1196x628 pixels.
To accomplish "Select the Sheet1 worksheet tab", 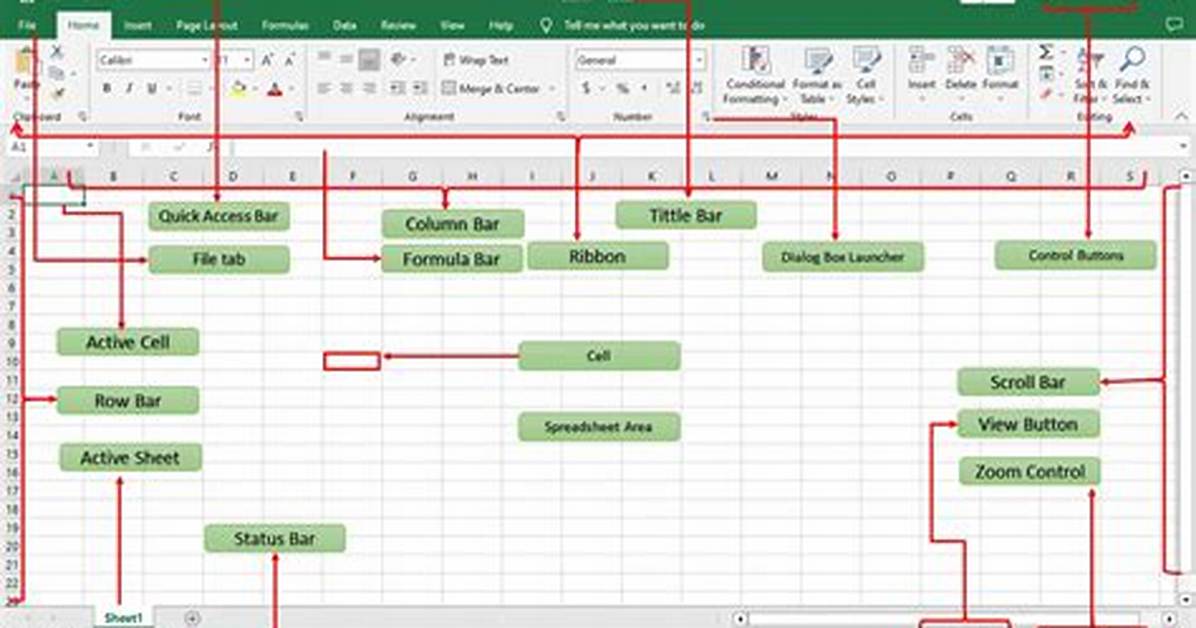I will 124,618.
